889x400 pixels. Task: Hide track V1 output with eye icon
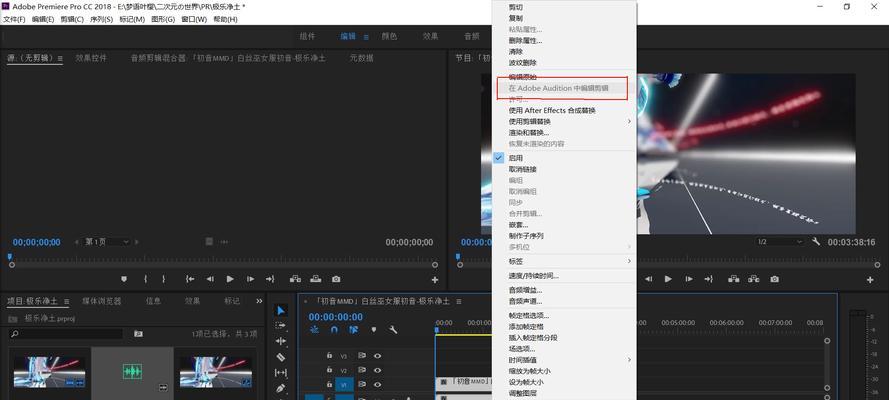click(377, 385)
